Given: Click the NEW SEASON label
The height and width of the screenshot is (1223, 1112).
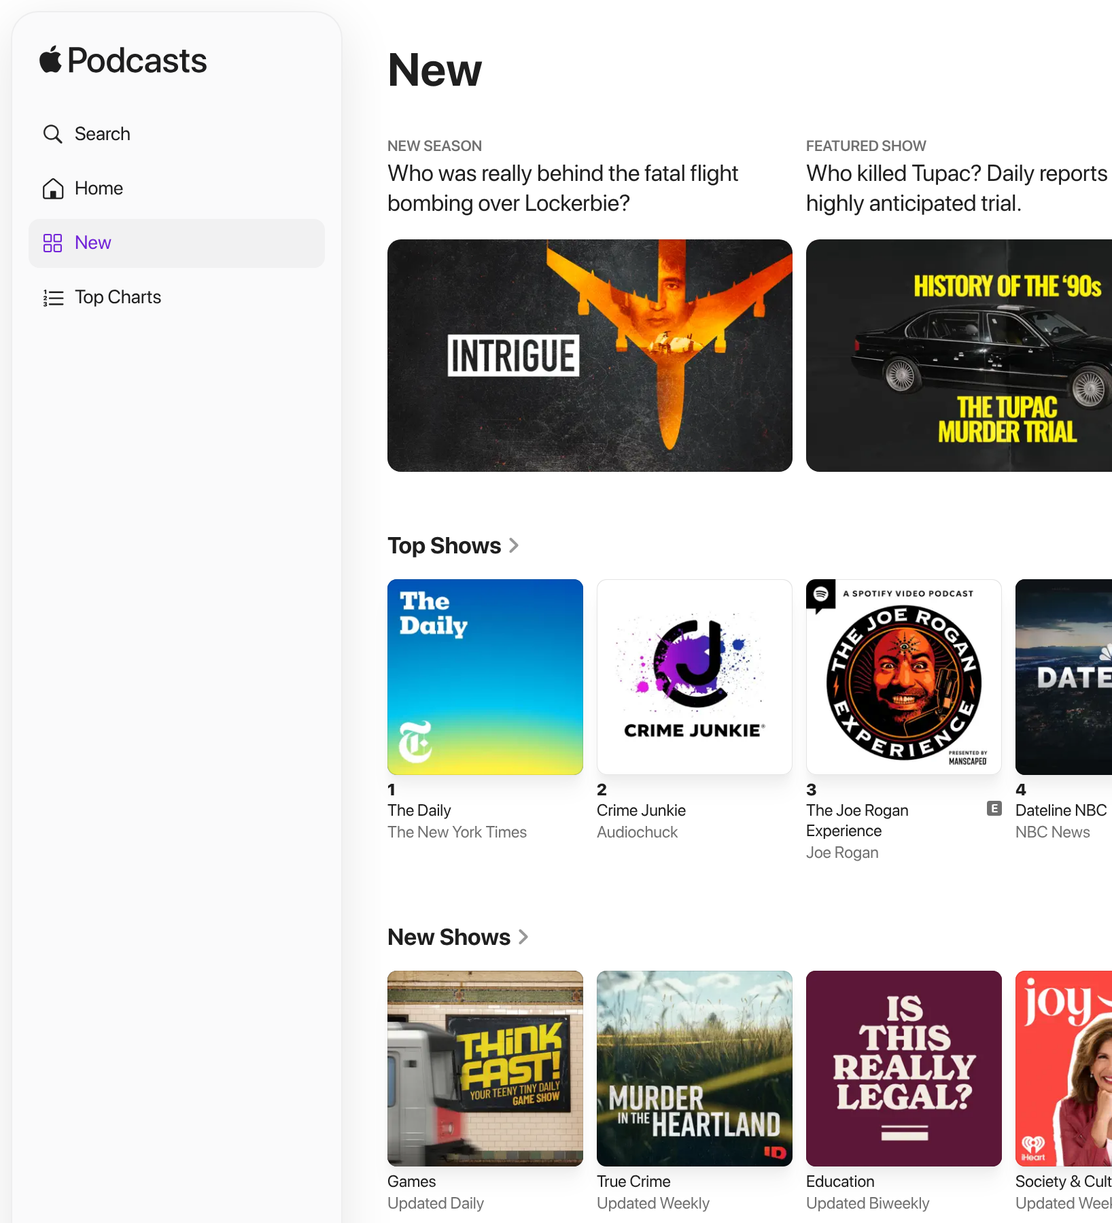Looking at the screenshot, I should click(435, 146).
